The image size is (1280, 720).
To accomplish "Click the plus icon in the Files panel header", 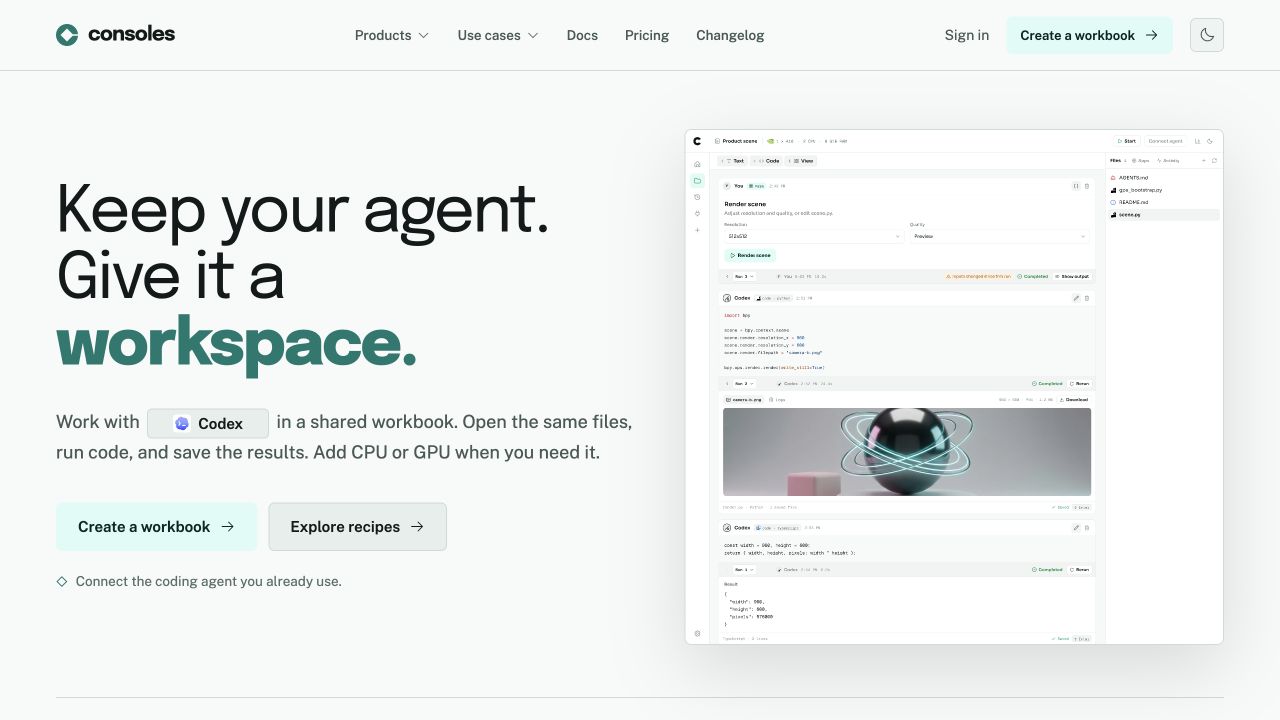I will pyautogui.click(x=1203, y=160).
